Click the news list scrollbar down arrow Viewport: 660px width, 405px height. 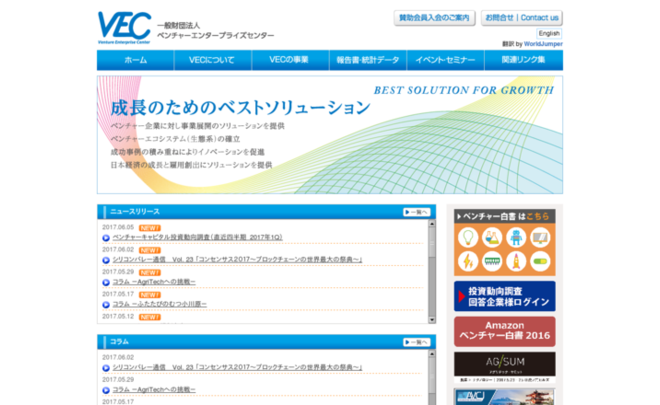tap(432, 317)
